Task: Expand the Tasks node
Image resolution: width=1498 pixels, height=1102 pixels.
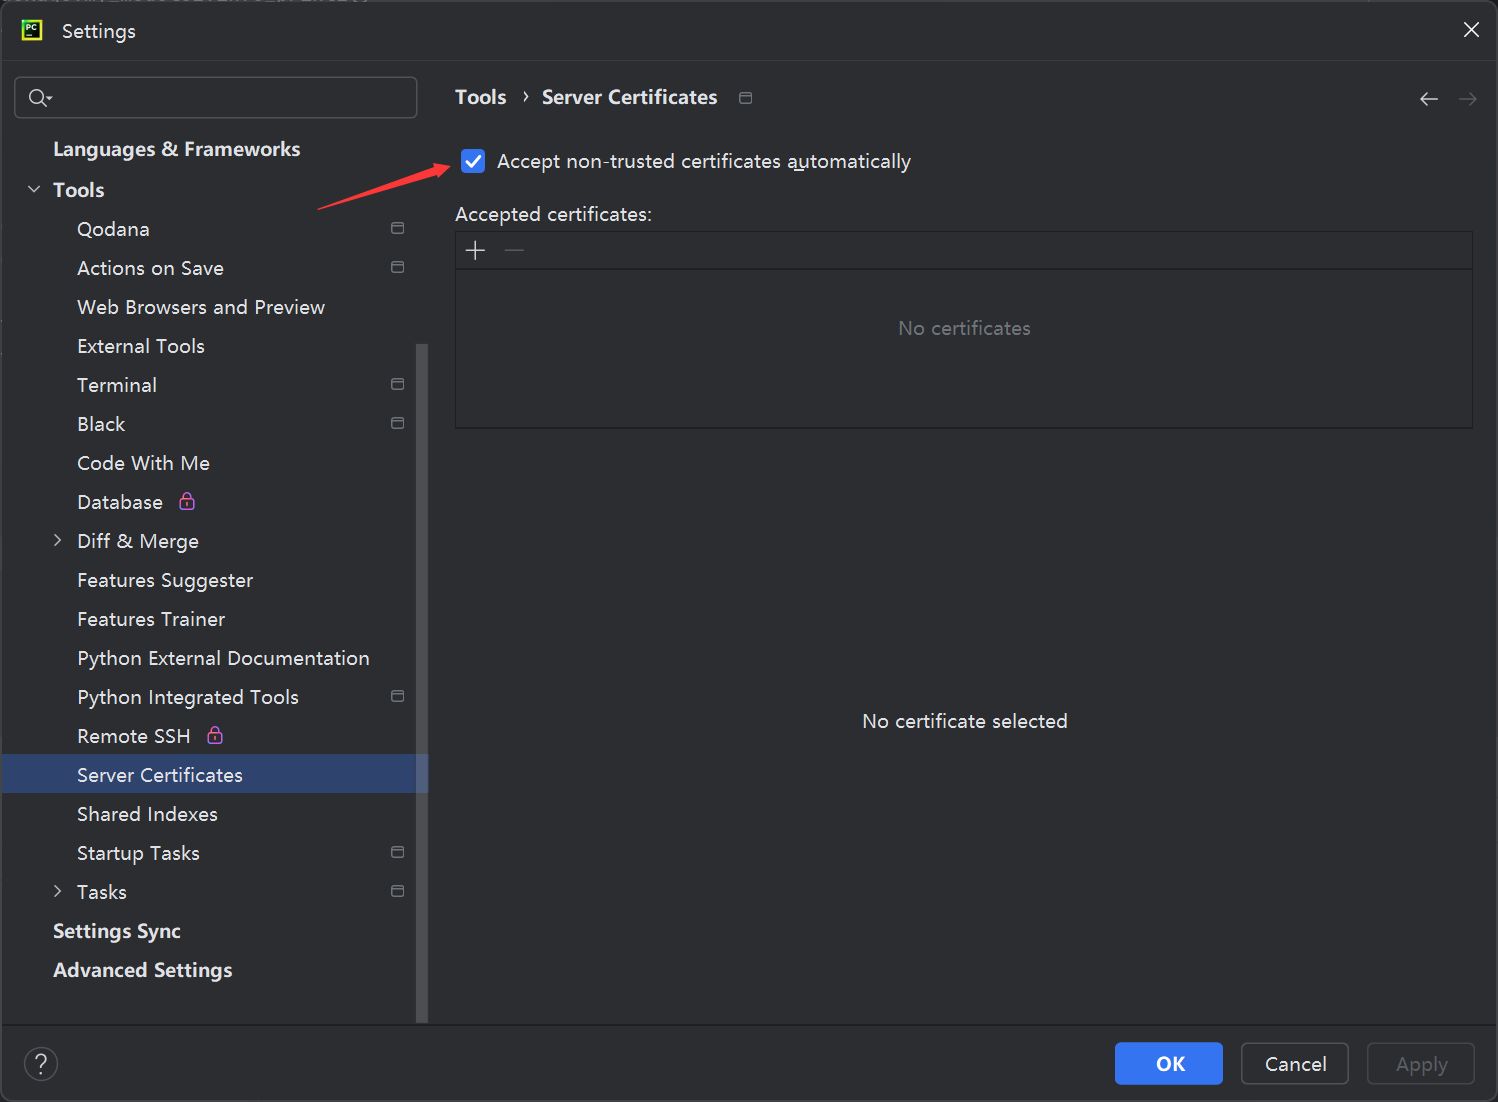Action: point(57,892)
